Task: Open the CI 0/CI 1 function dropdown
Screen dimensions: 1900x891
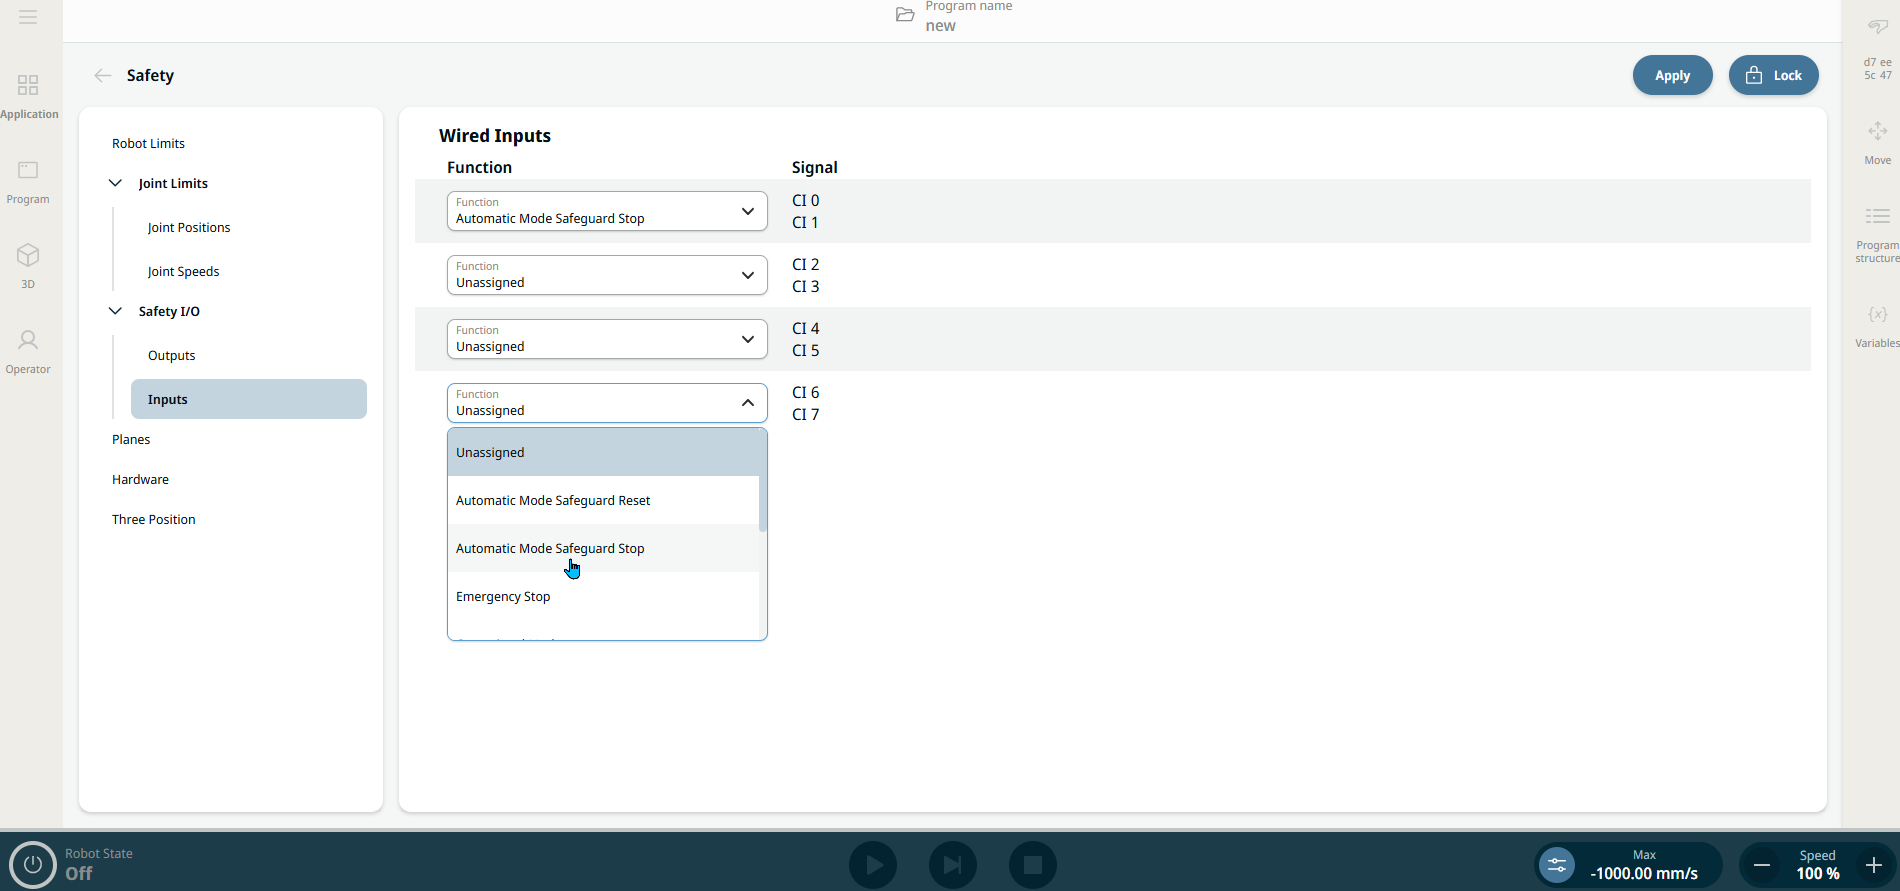Action: (x=606, y=211)
